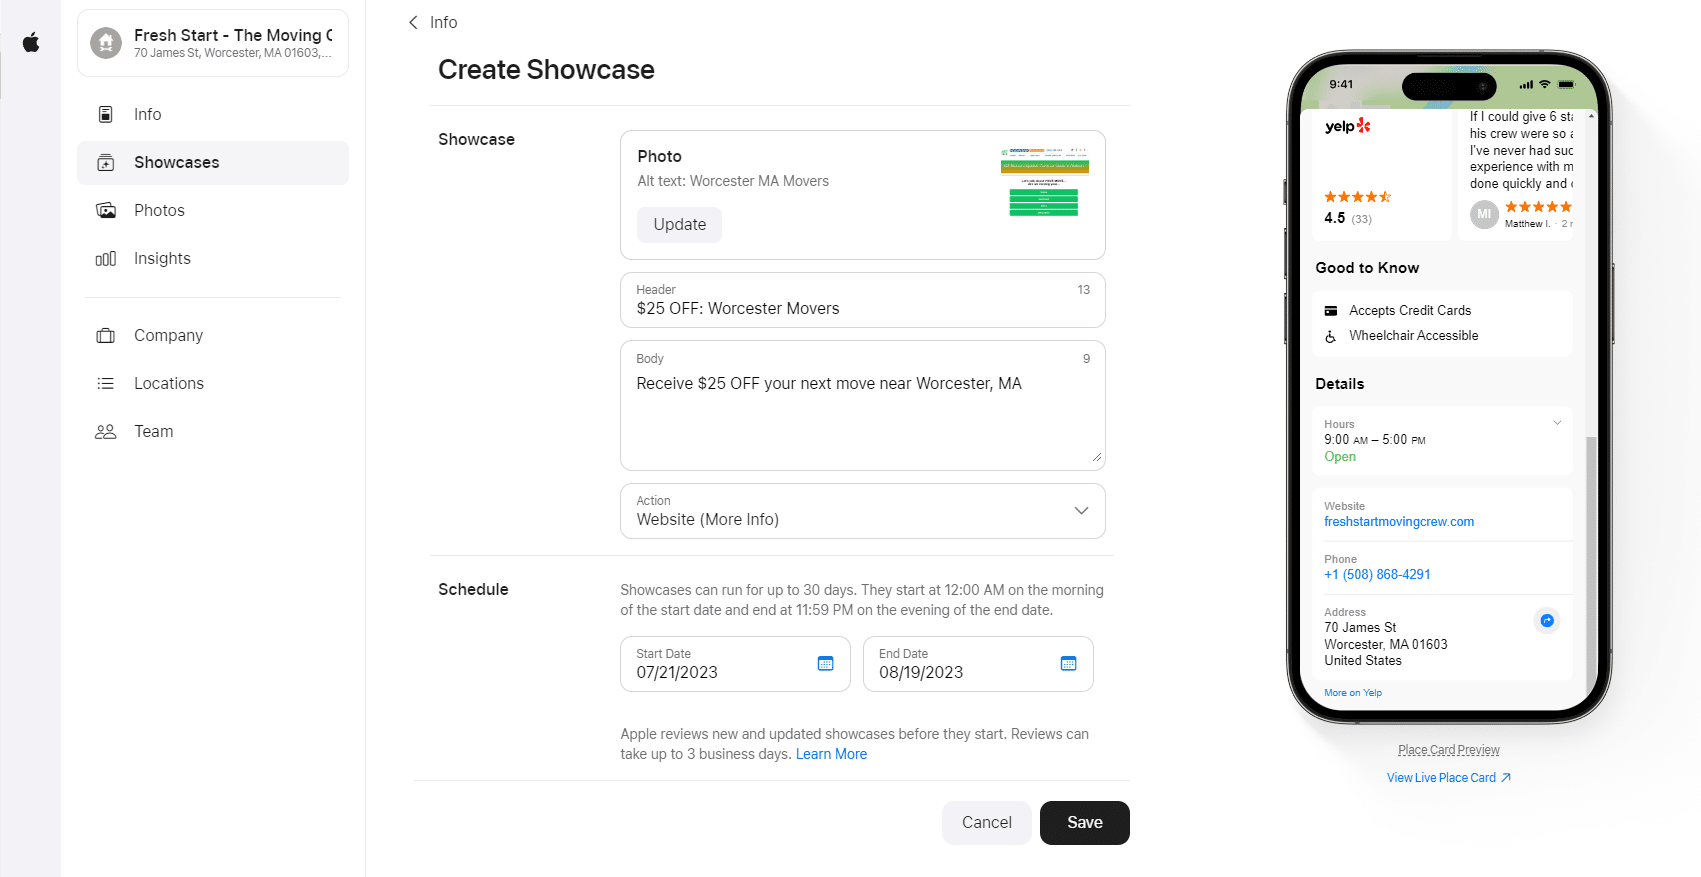Click the Company briefcase icon

pyautogui.click(x=106, y=336)
